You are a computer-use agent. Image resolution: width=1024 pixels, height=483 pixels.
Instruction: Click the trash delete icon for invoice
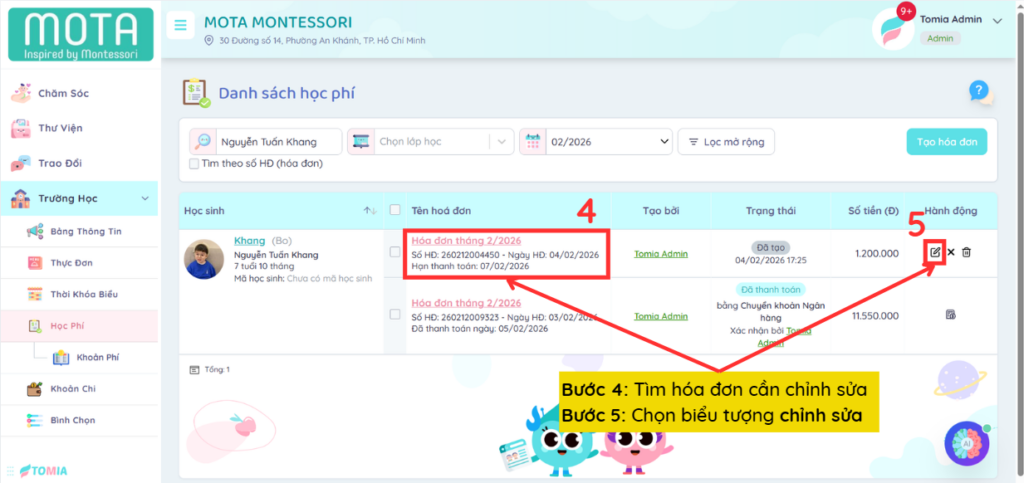coord(966,252)
